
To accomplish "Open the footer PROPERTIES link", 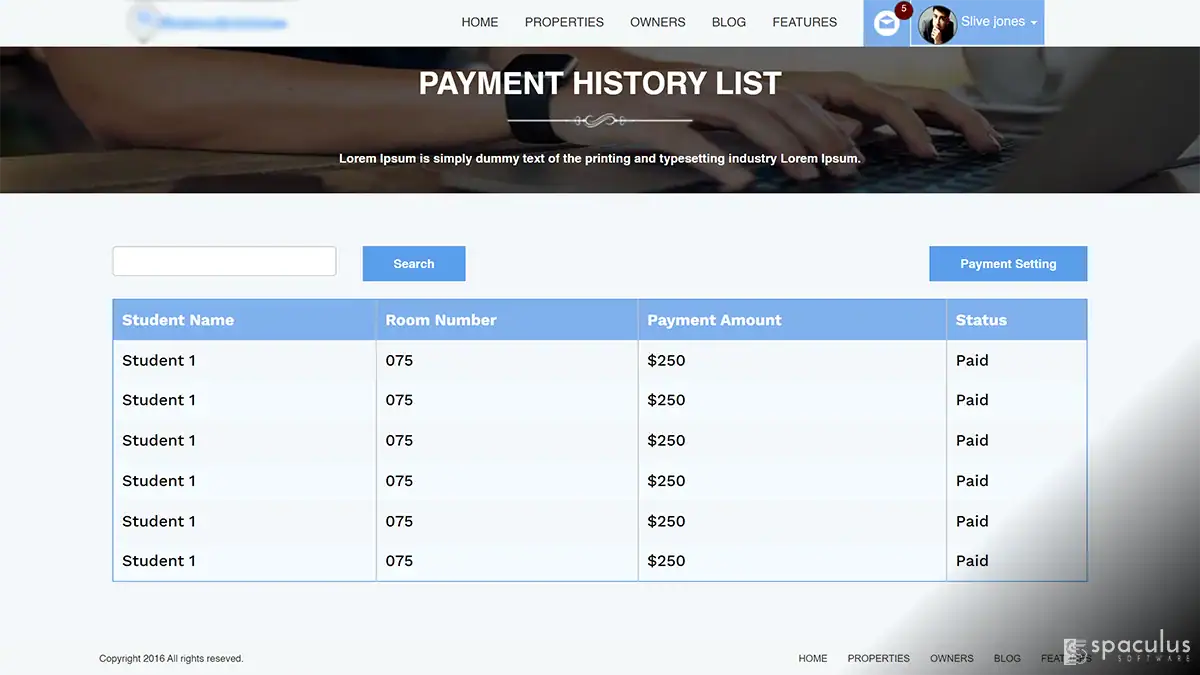I will tap(879, 659).
